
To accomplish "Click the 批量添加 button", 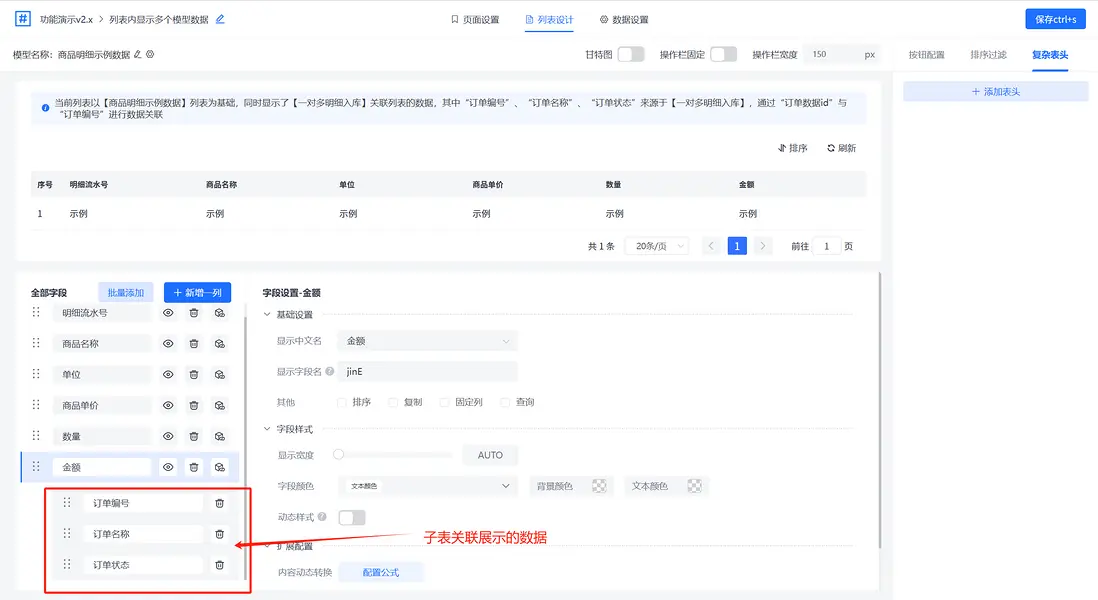I will click(125, 293).
